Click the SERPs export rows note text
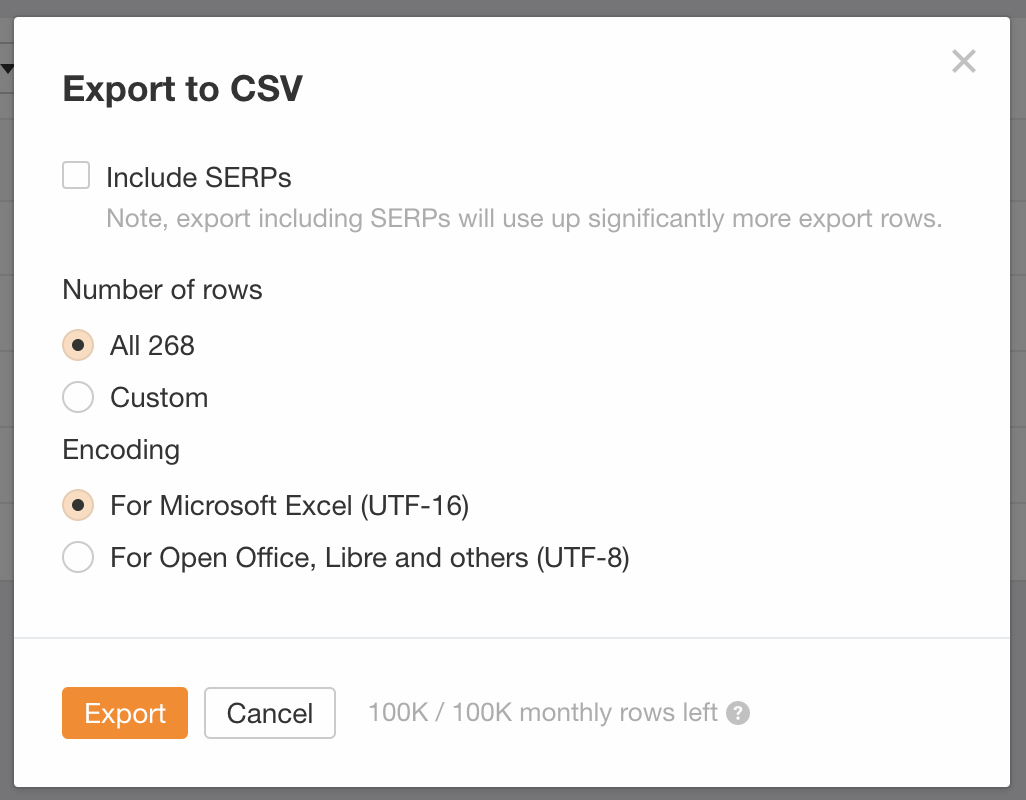 click(524, 218)
